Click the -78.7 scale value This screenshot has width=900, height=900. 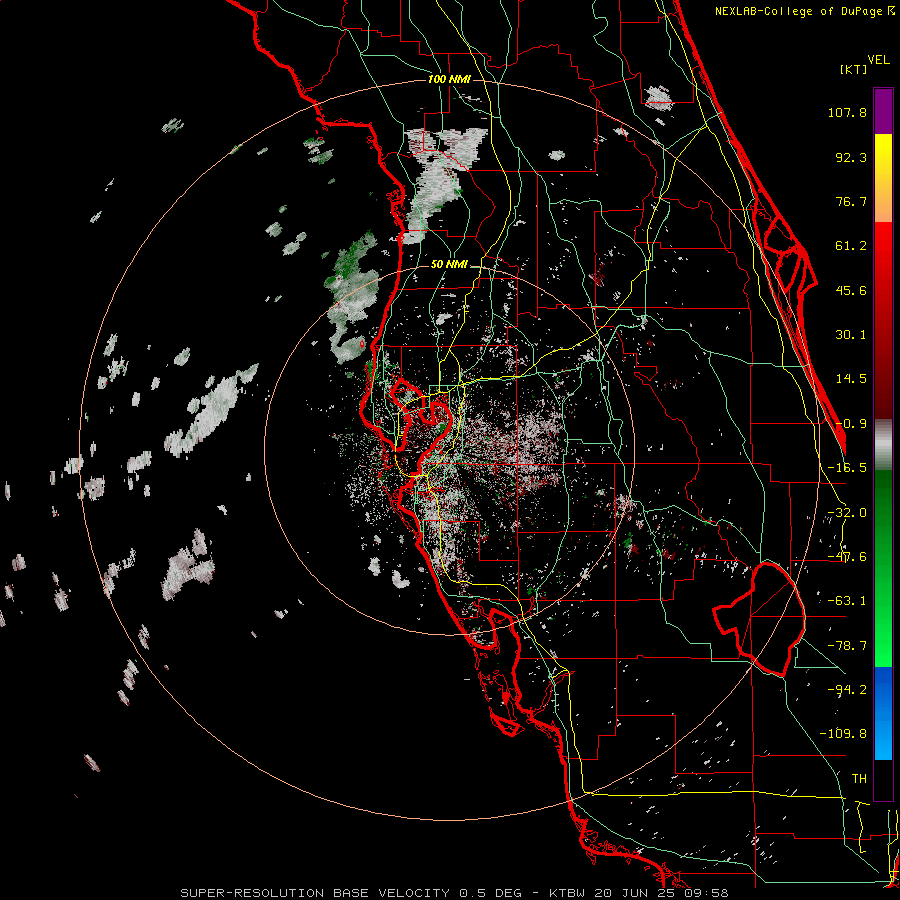pos(847,646)
